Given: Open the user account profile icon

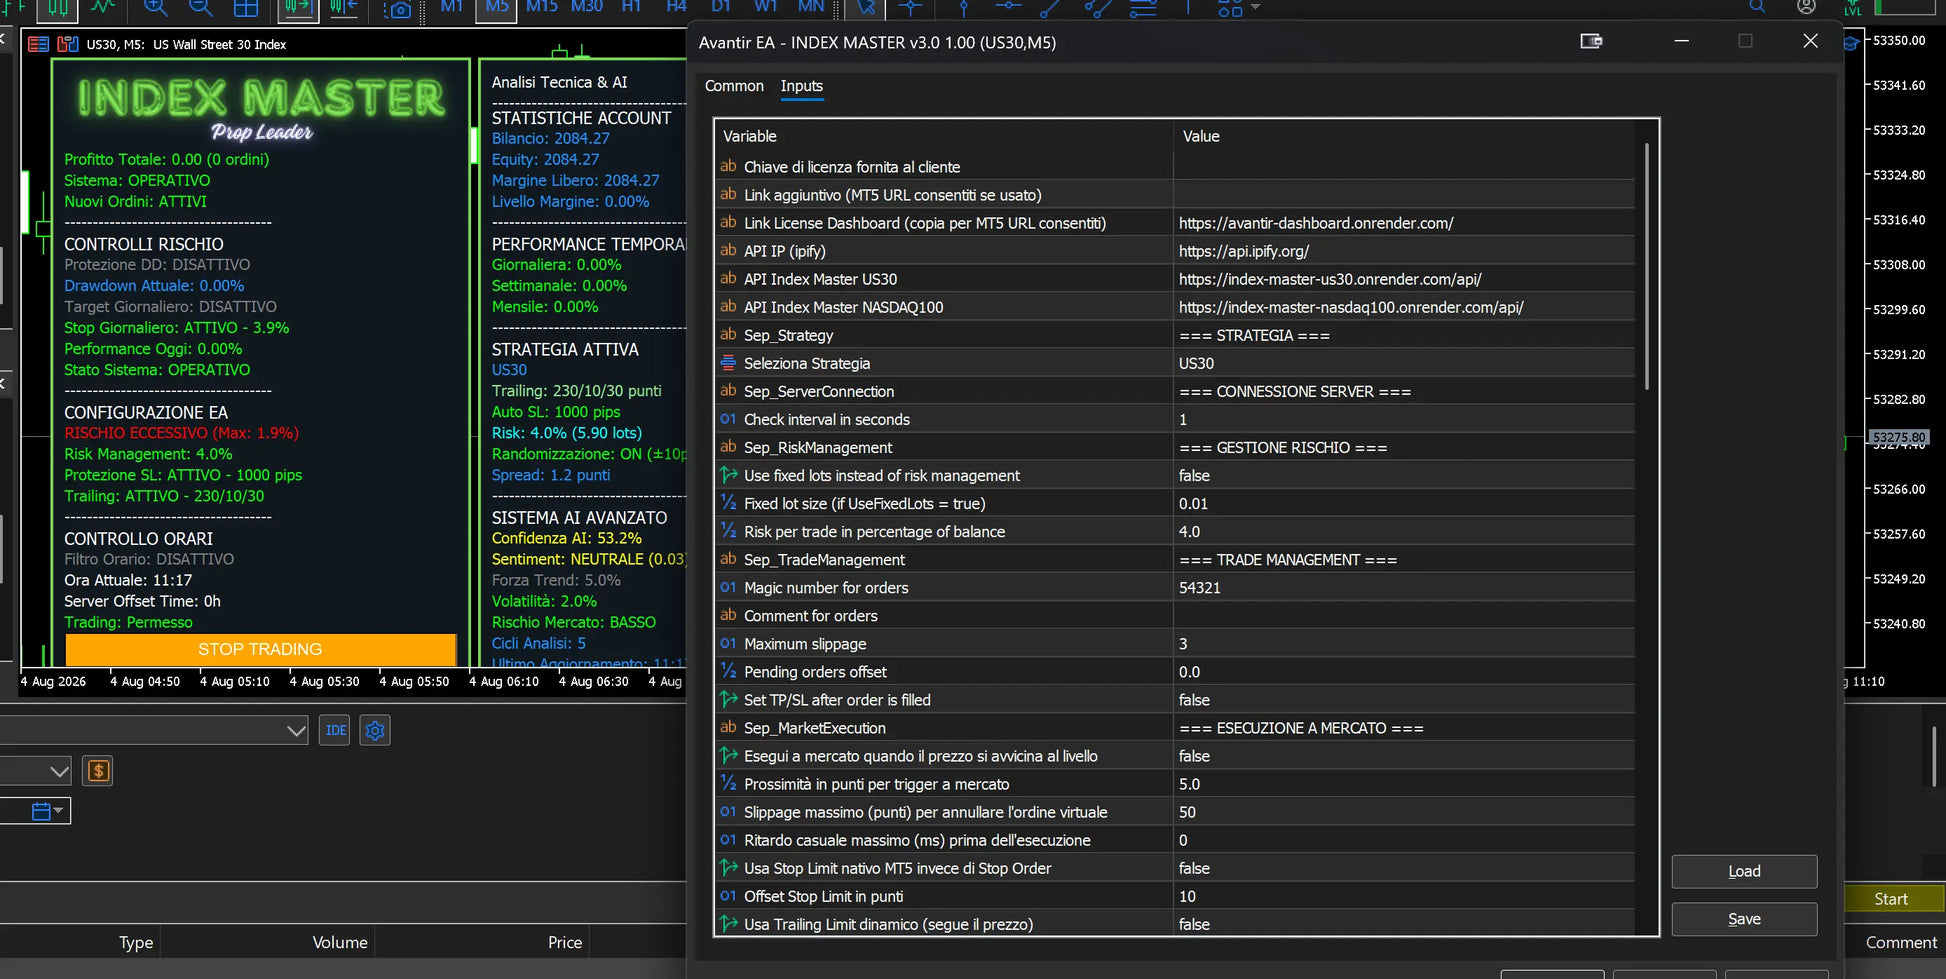Looking at the screenshot, I should [1806, 7].
